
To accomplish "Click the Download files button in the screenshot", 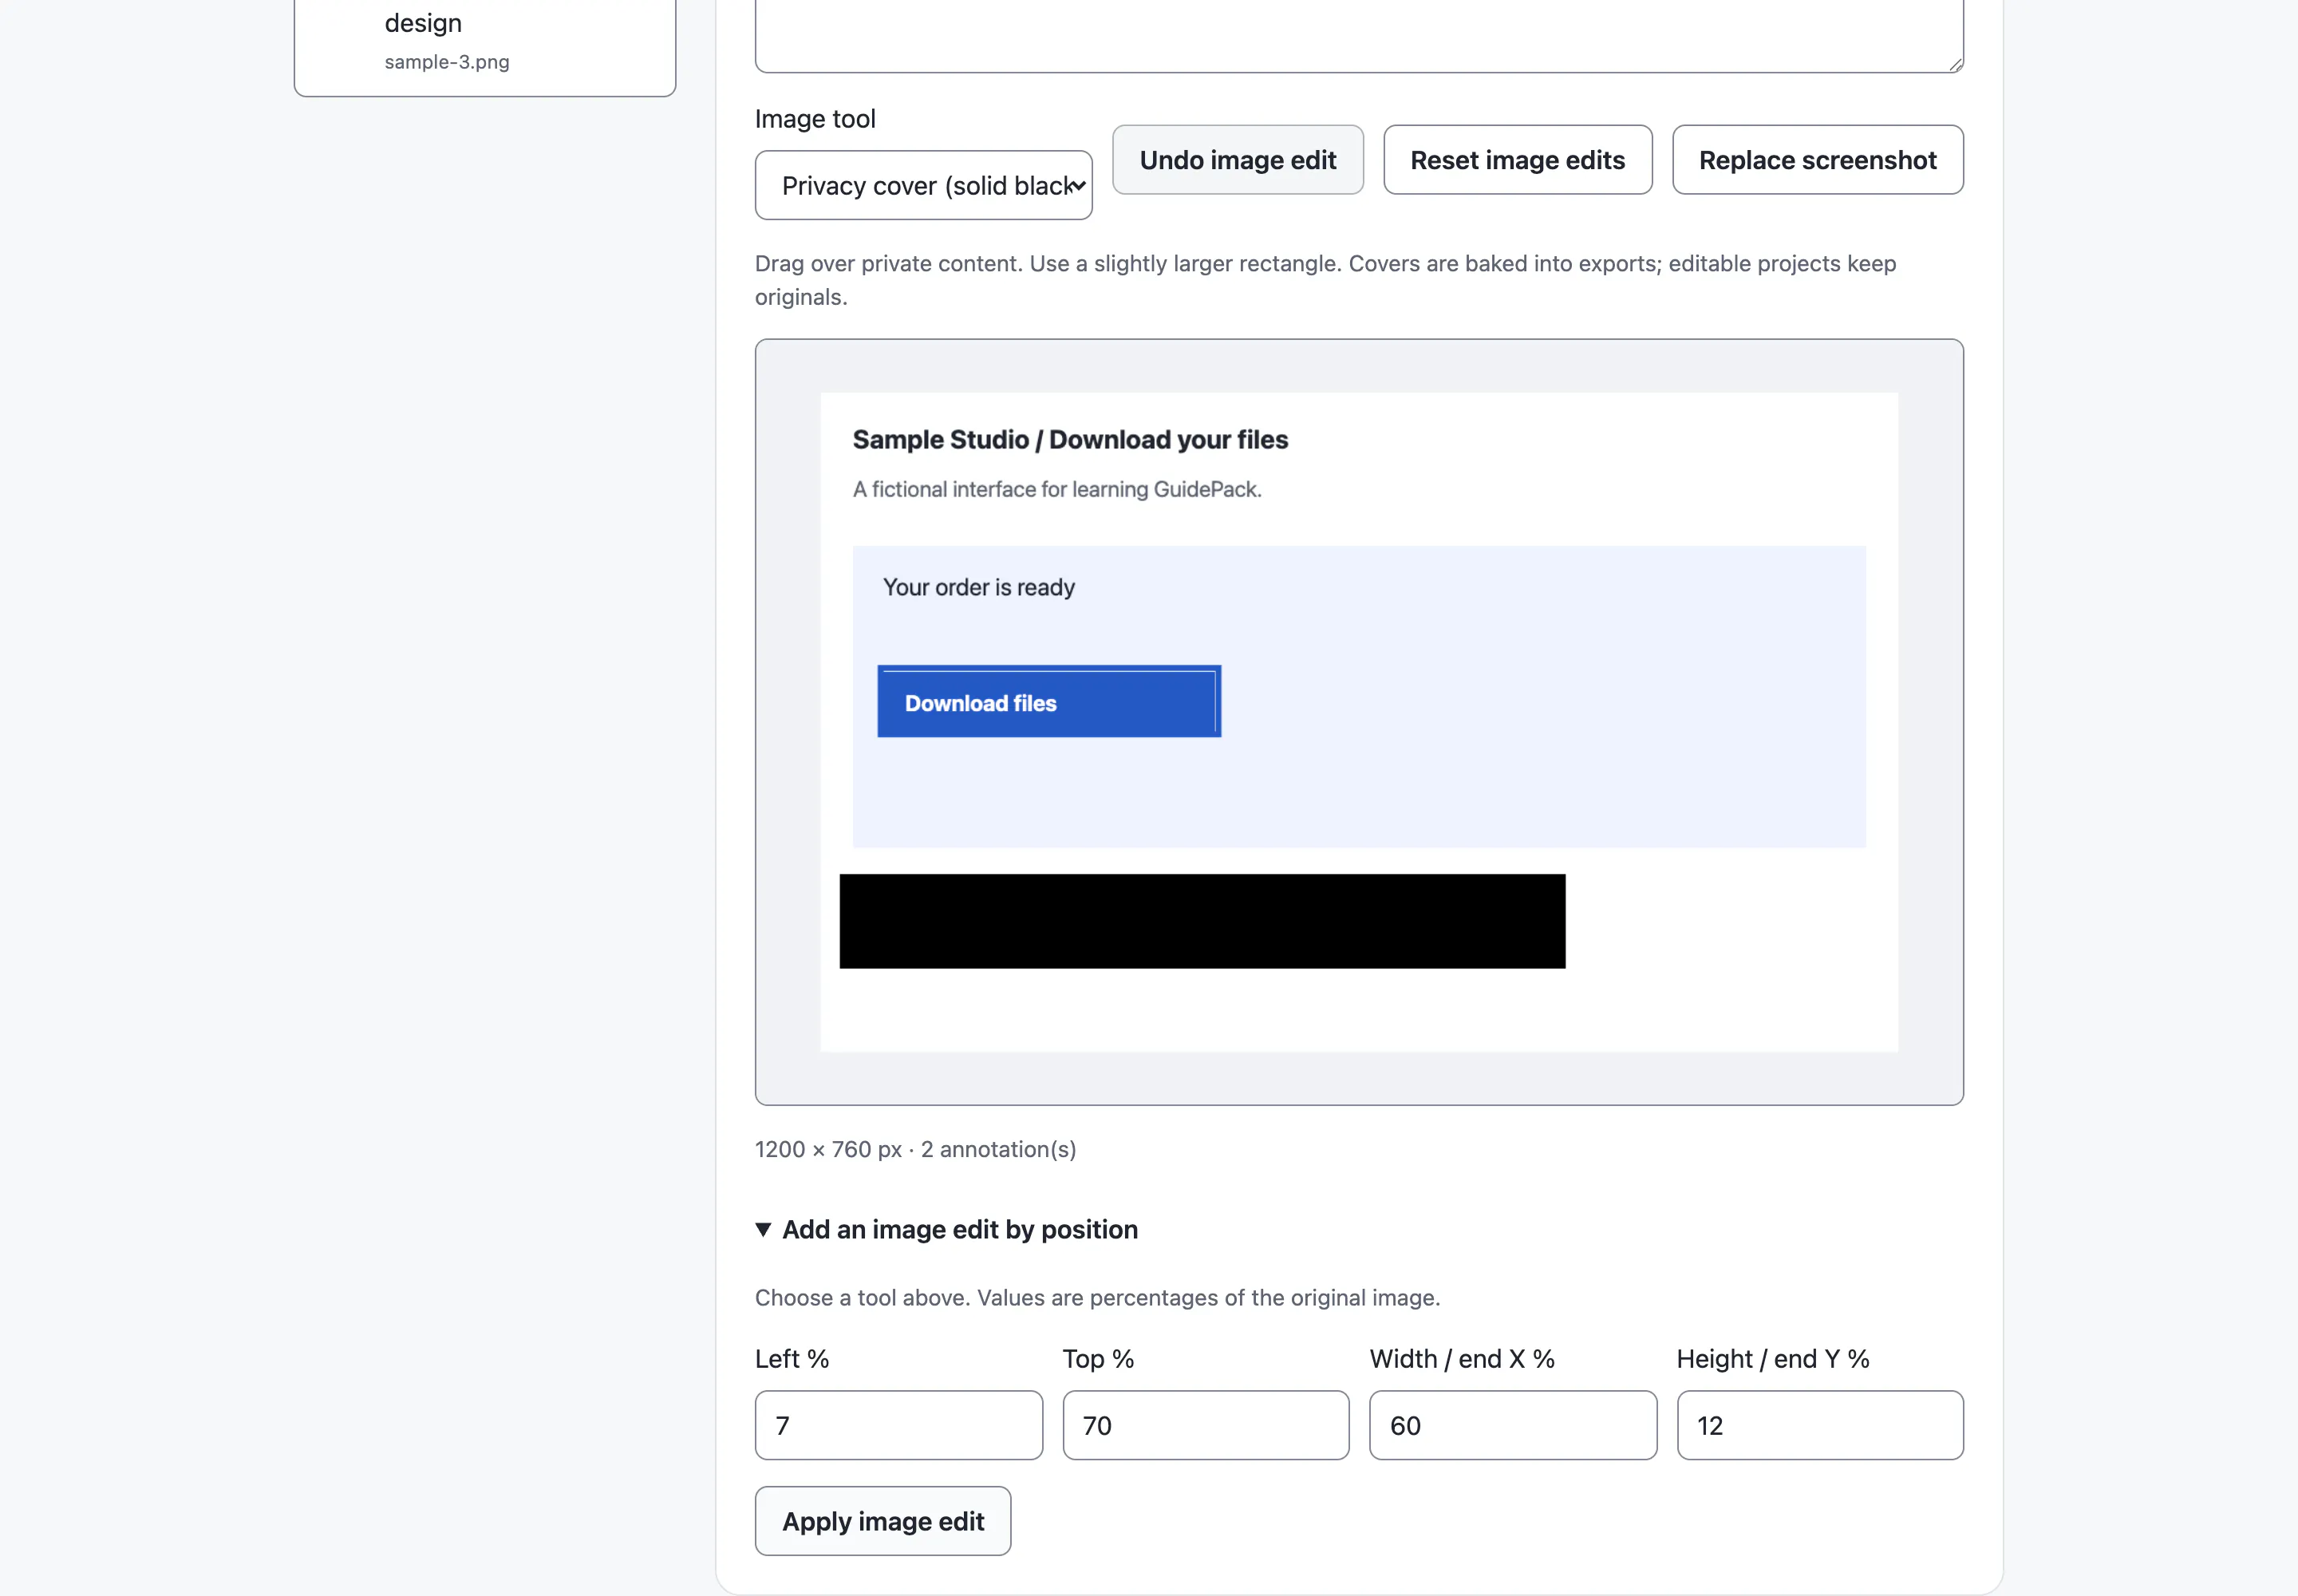I will [1048, 702].
